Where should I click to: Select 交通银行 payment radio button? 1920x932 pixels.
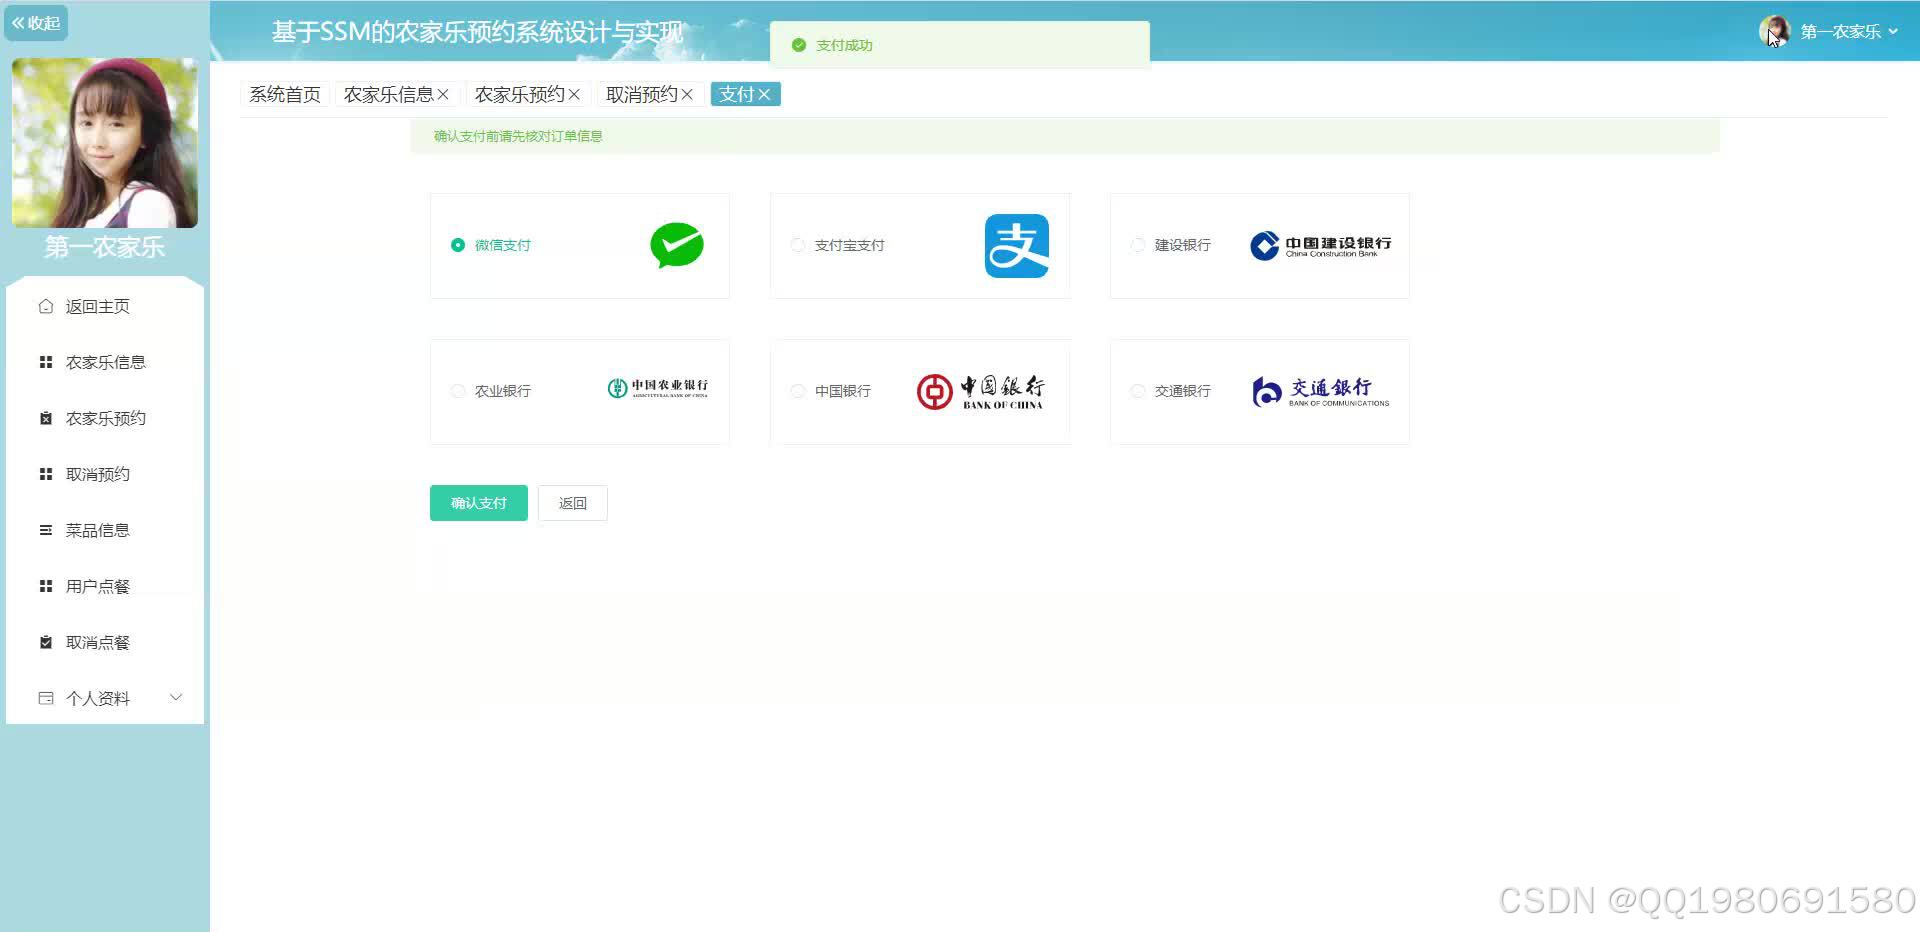pyautogui.click(x=1137, y=391)
